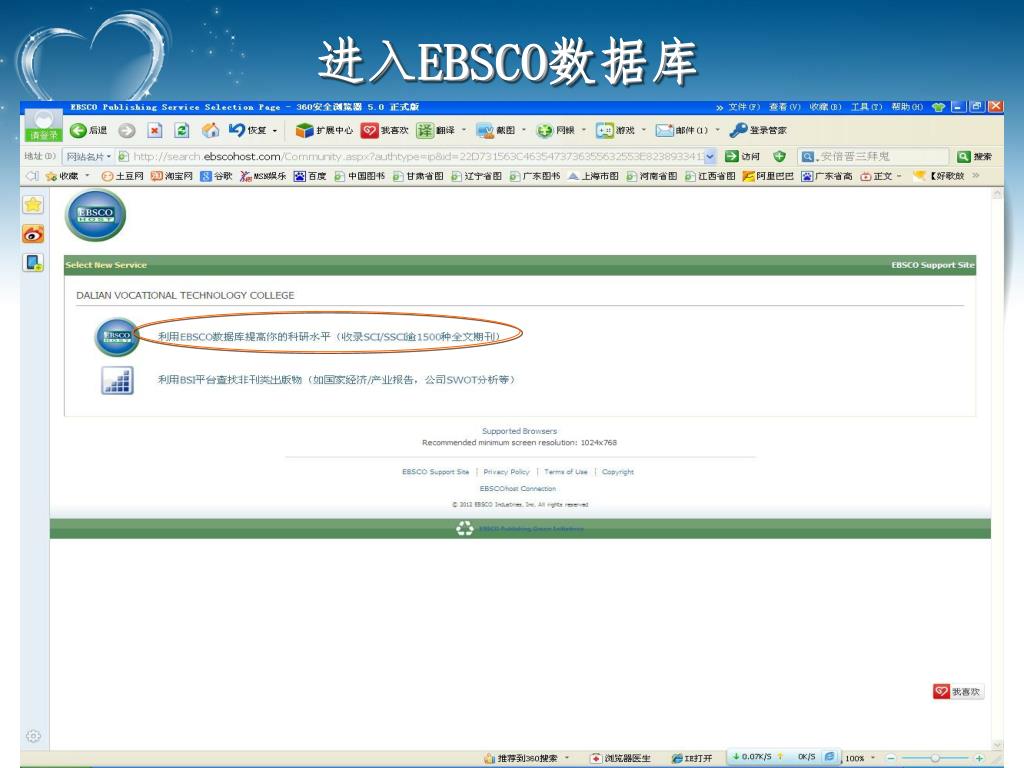Click the green Back (后退) arrow button

pos(78,131)
